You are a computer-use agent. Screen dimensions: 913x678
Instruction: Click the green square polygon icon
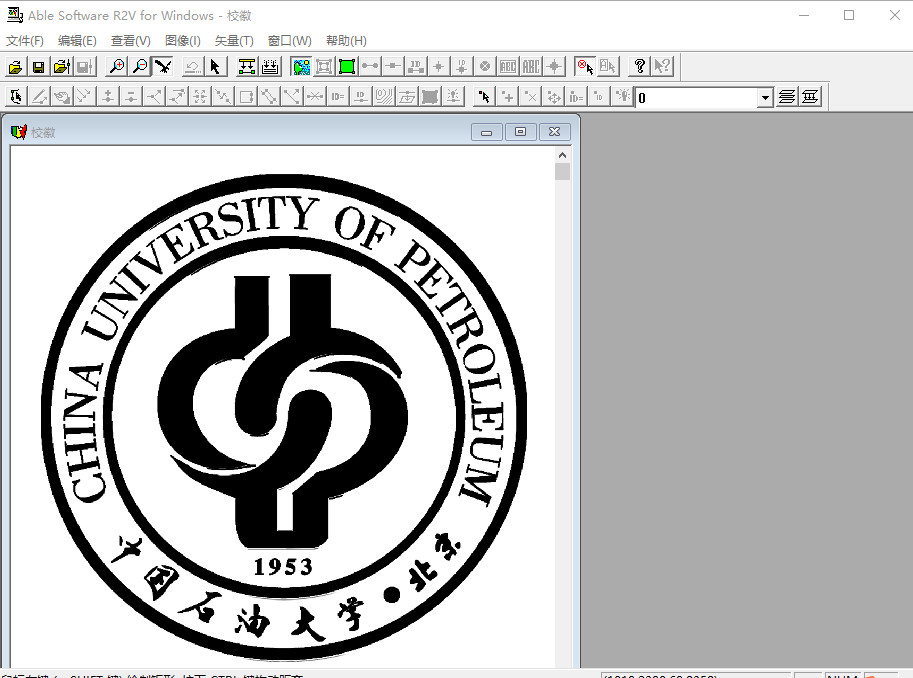[x=347, y=67]
